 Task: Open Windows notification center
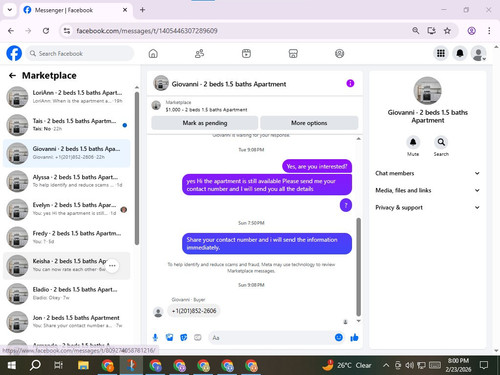click(484, 365)
